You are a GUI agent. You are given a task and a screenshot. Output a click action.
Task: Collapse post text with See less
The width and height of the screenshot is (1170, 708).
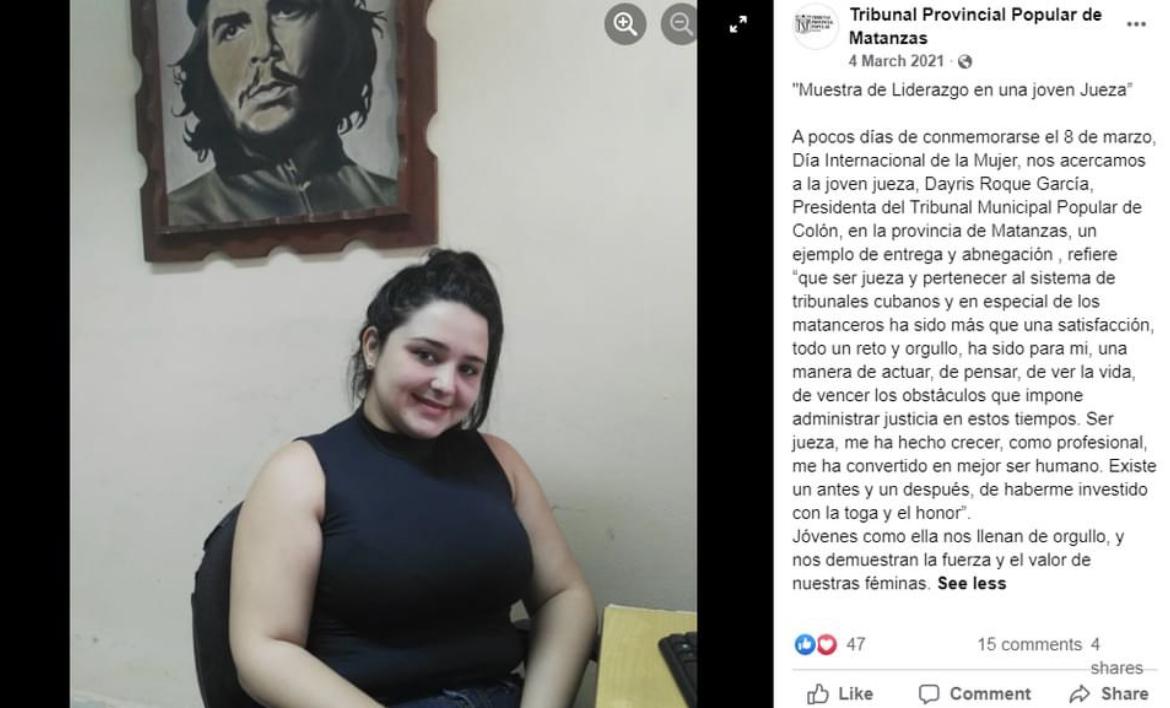click(x=972, y=583)
